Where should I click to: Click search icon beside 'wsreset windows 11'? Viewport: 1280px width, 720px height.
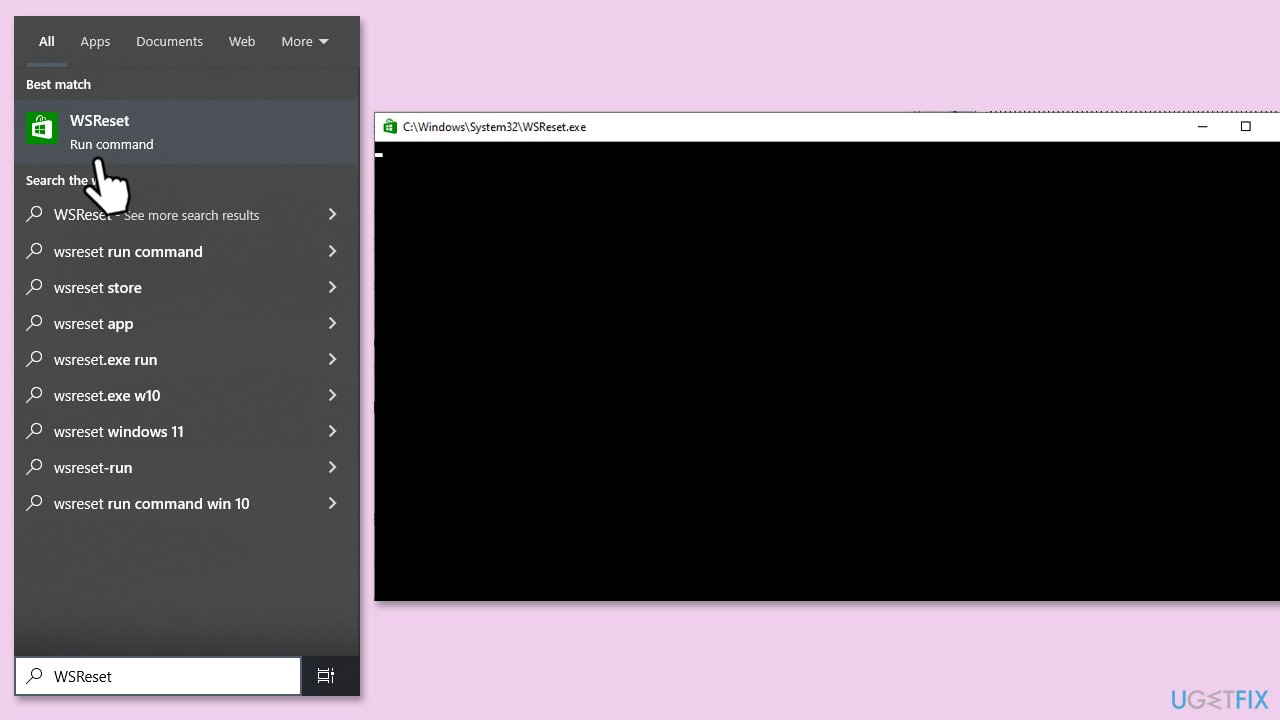tap(35, 431)
